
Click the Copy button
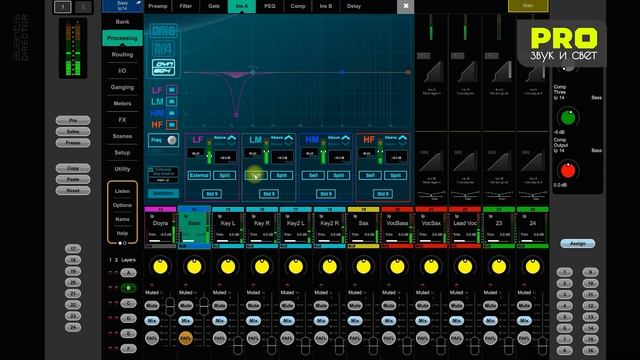pos(73,168)
